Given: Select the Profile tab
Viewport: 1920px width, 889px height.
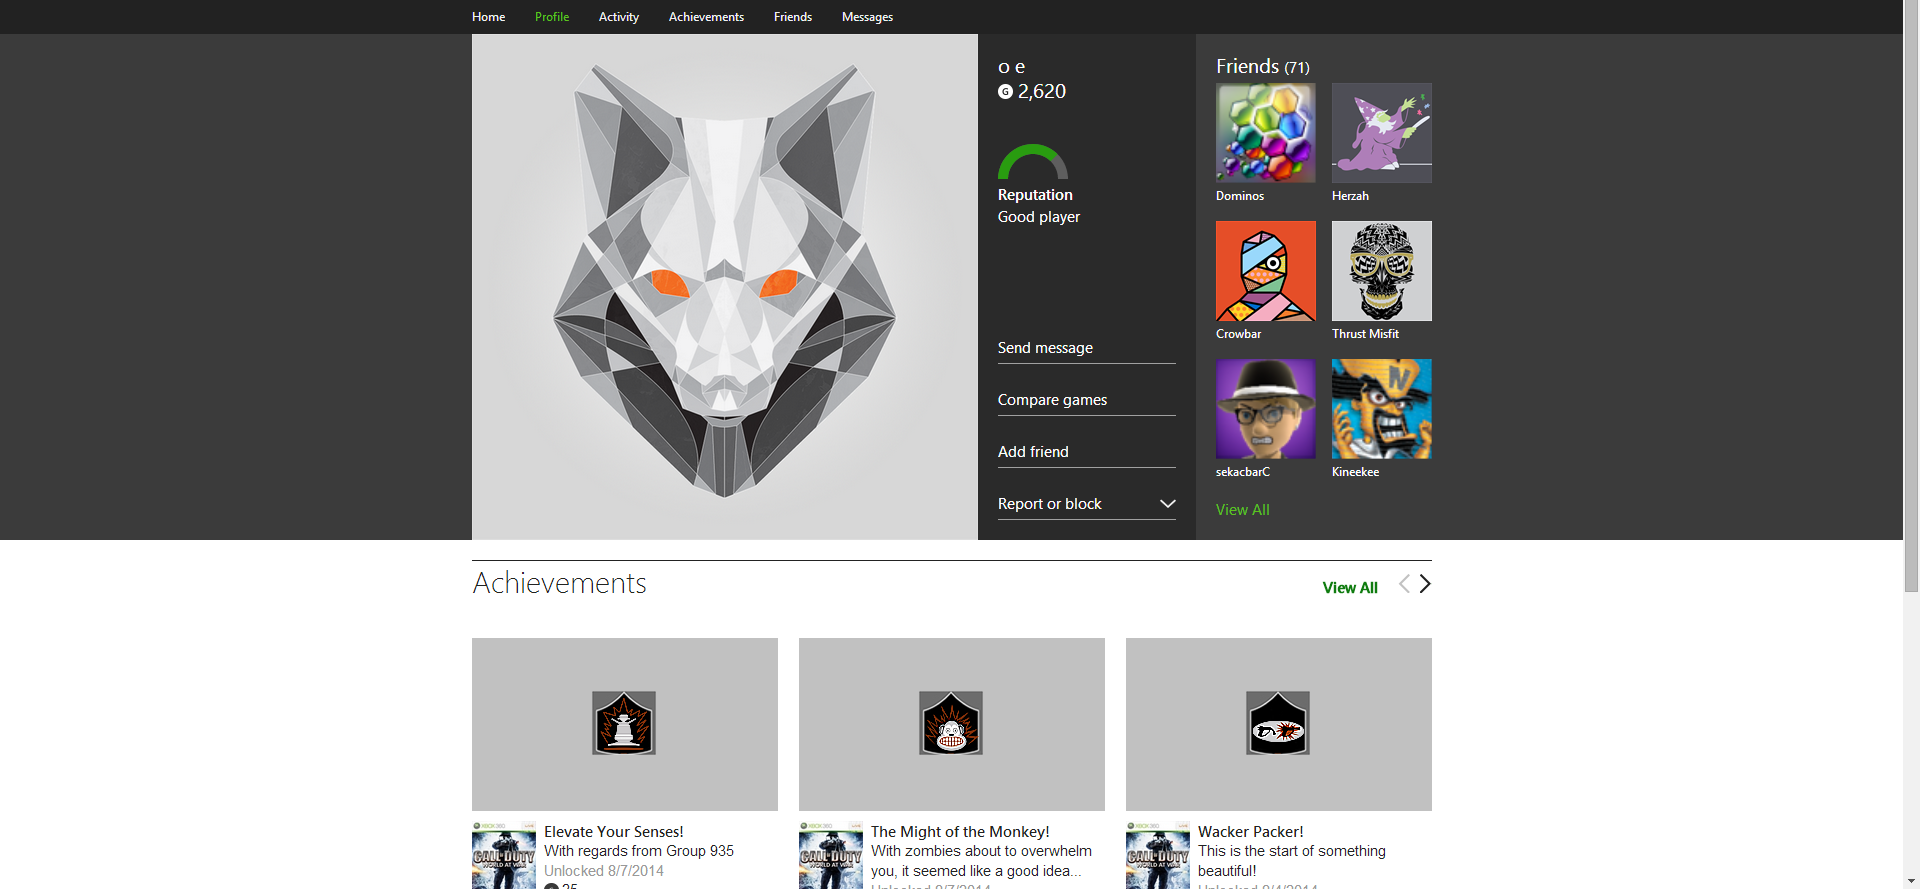Looking at the screenshot, I should [x=552, y=17].
